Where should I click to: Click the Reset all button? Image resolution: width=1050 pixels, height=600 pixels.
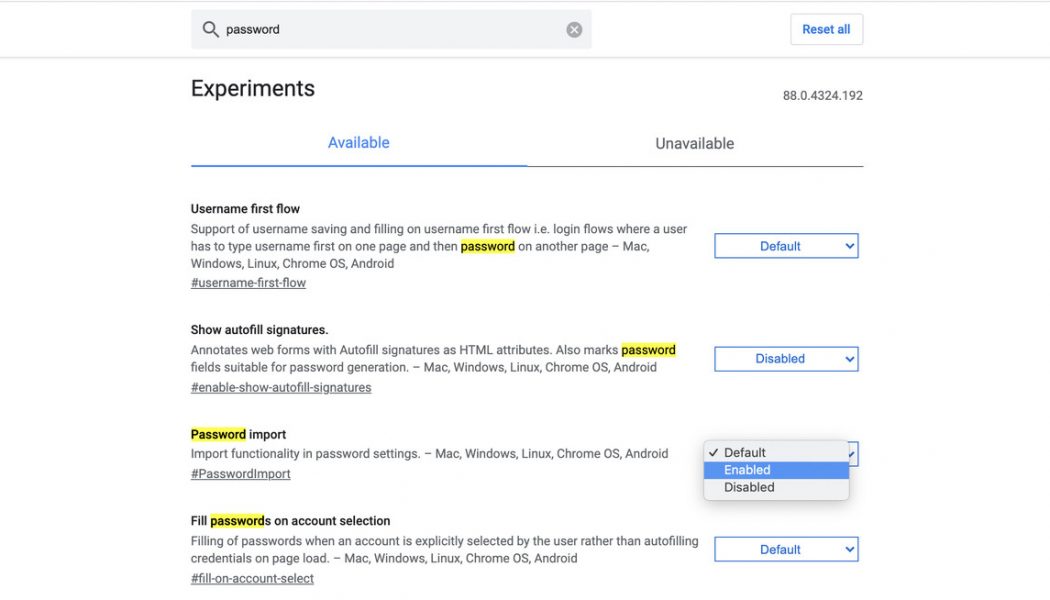coord(826,29)
